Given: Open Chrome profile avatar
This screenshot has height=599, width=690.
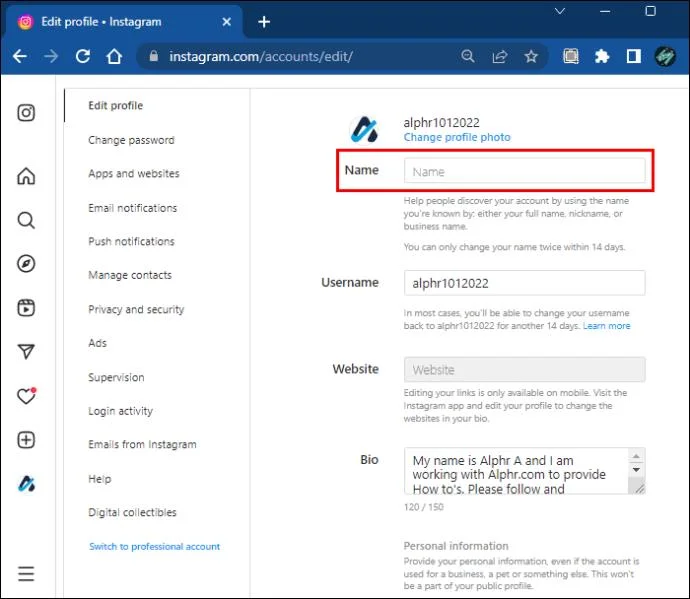Looking at the screenshot, I should [665, 56].
